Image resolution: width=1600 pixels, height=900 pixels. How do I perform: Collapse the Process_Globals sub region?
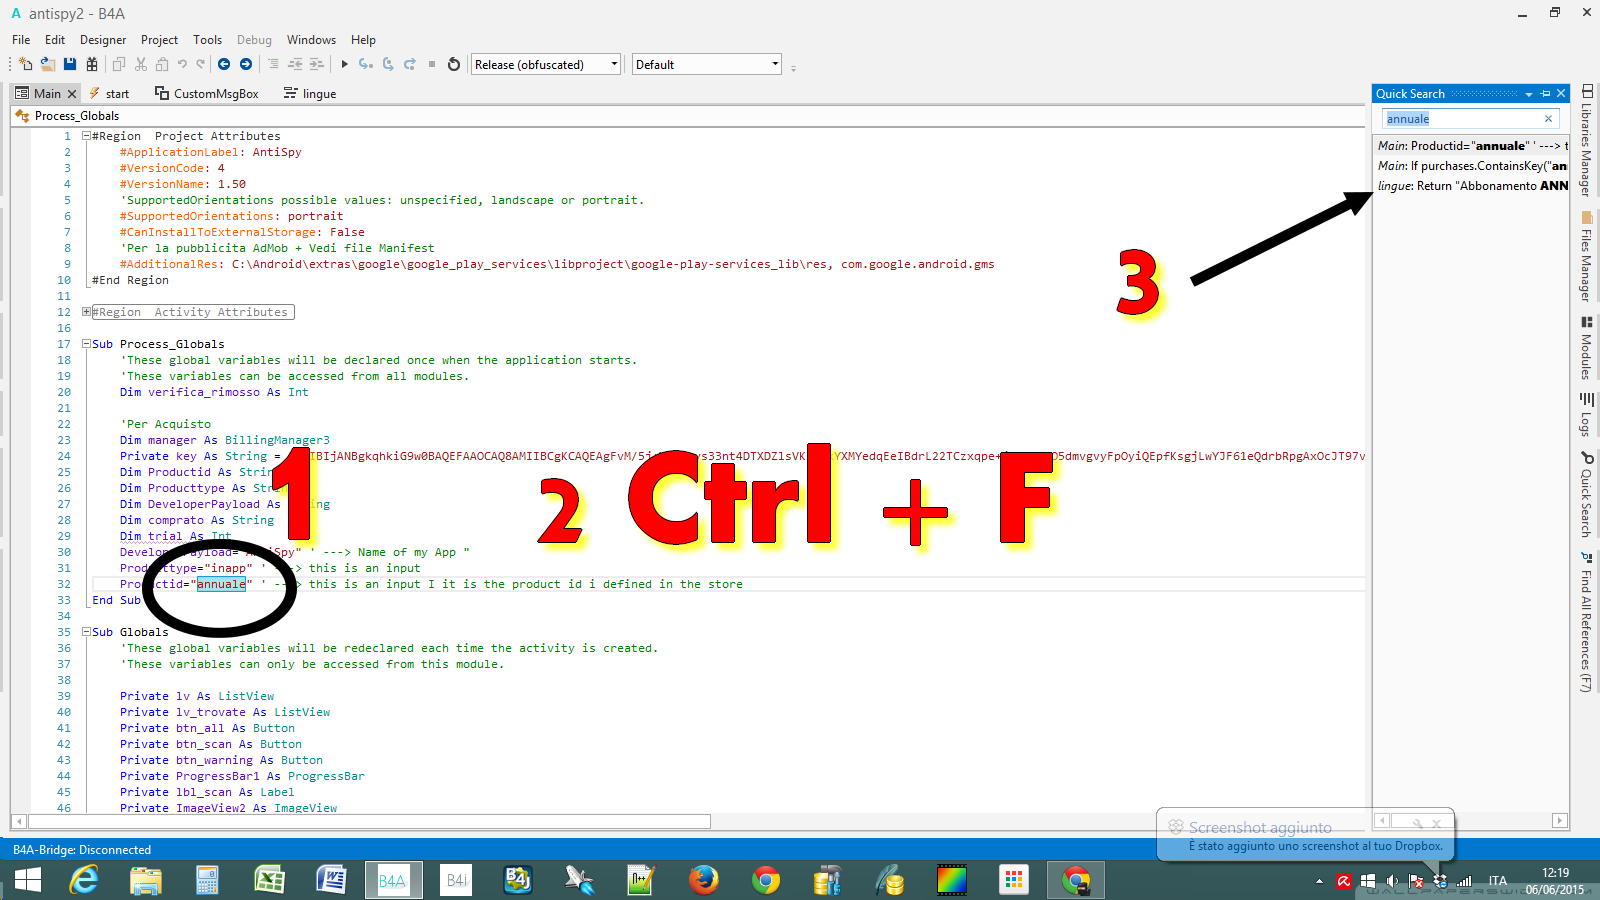tap(86, 343)
